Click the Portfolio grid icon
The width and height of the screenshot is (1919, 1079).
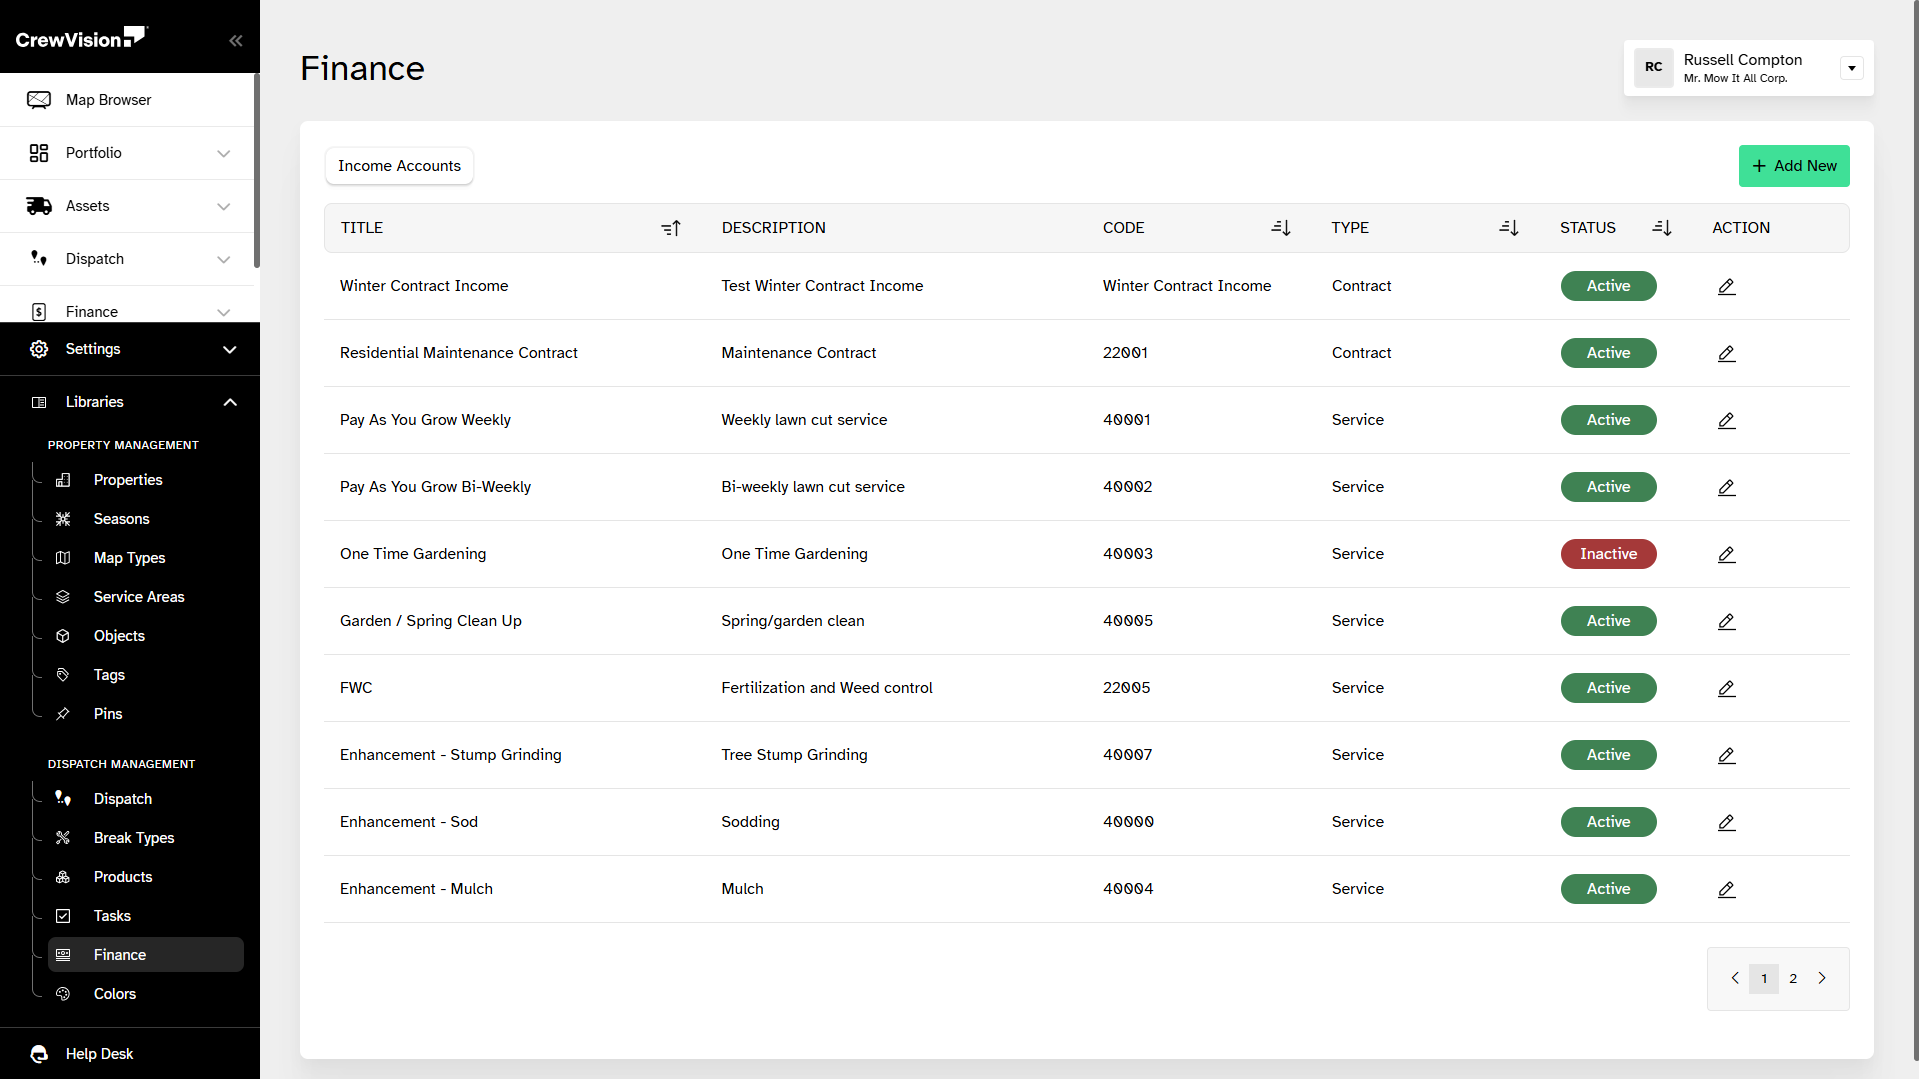pos(39,153)
